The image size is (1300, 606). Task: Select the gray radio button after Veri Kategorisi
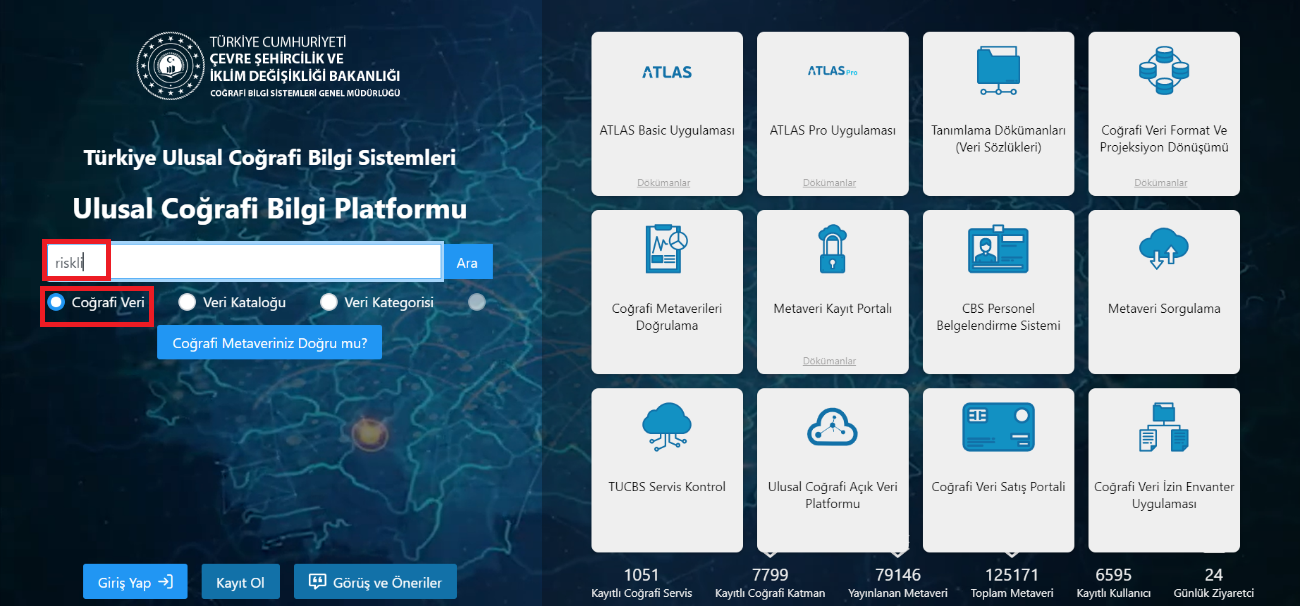(477, 302)
